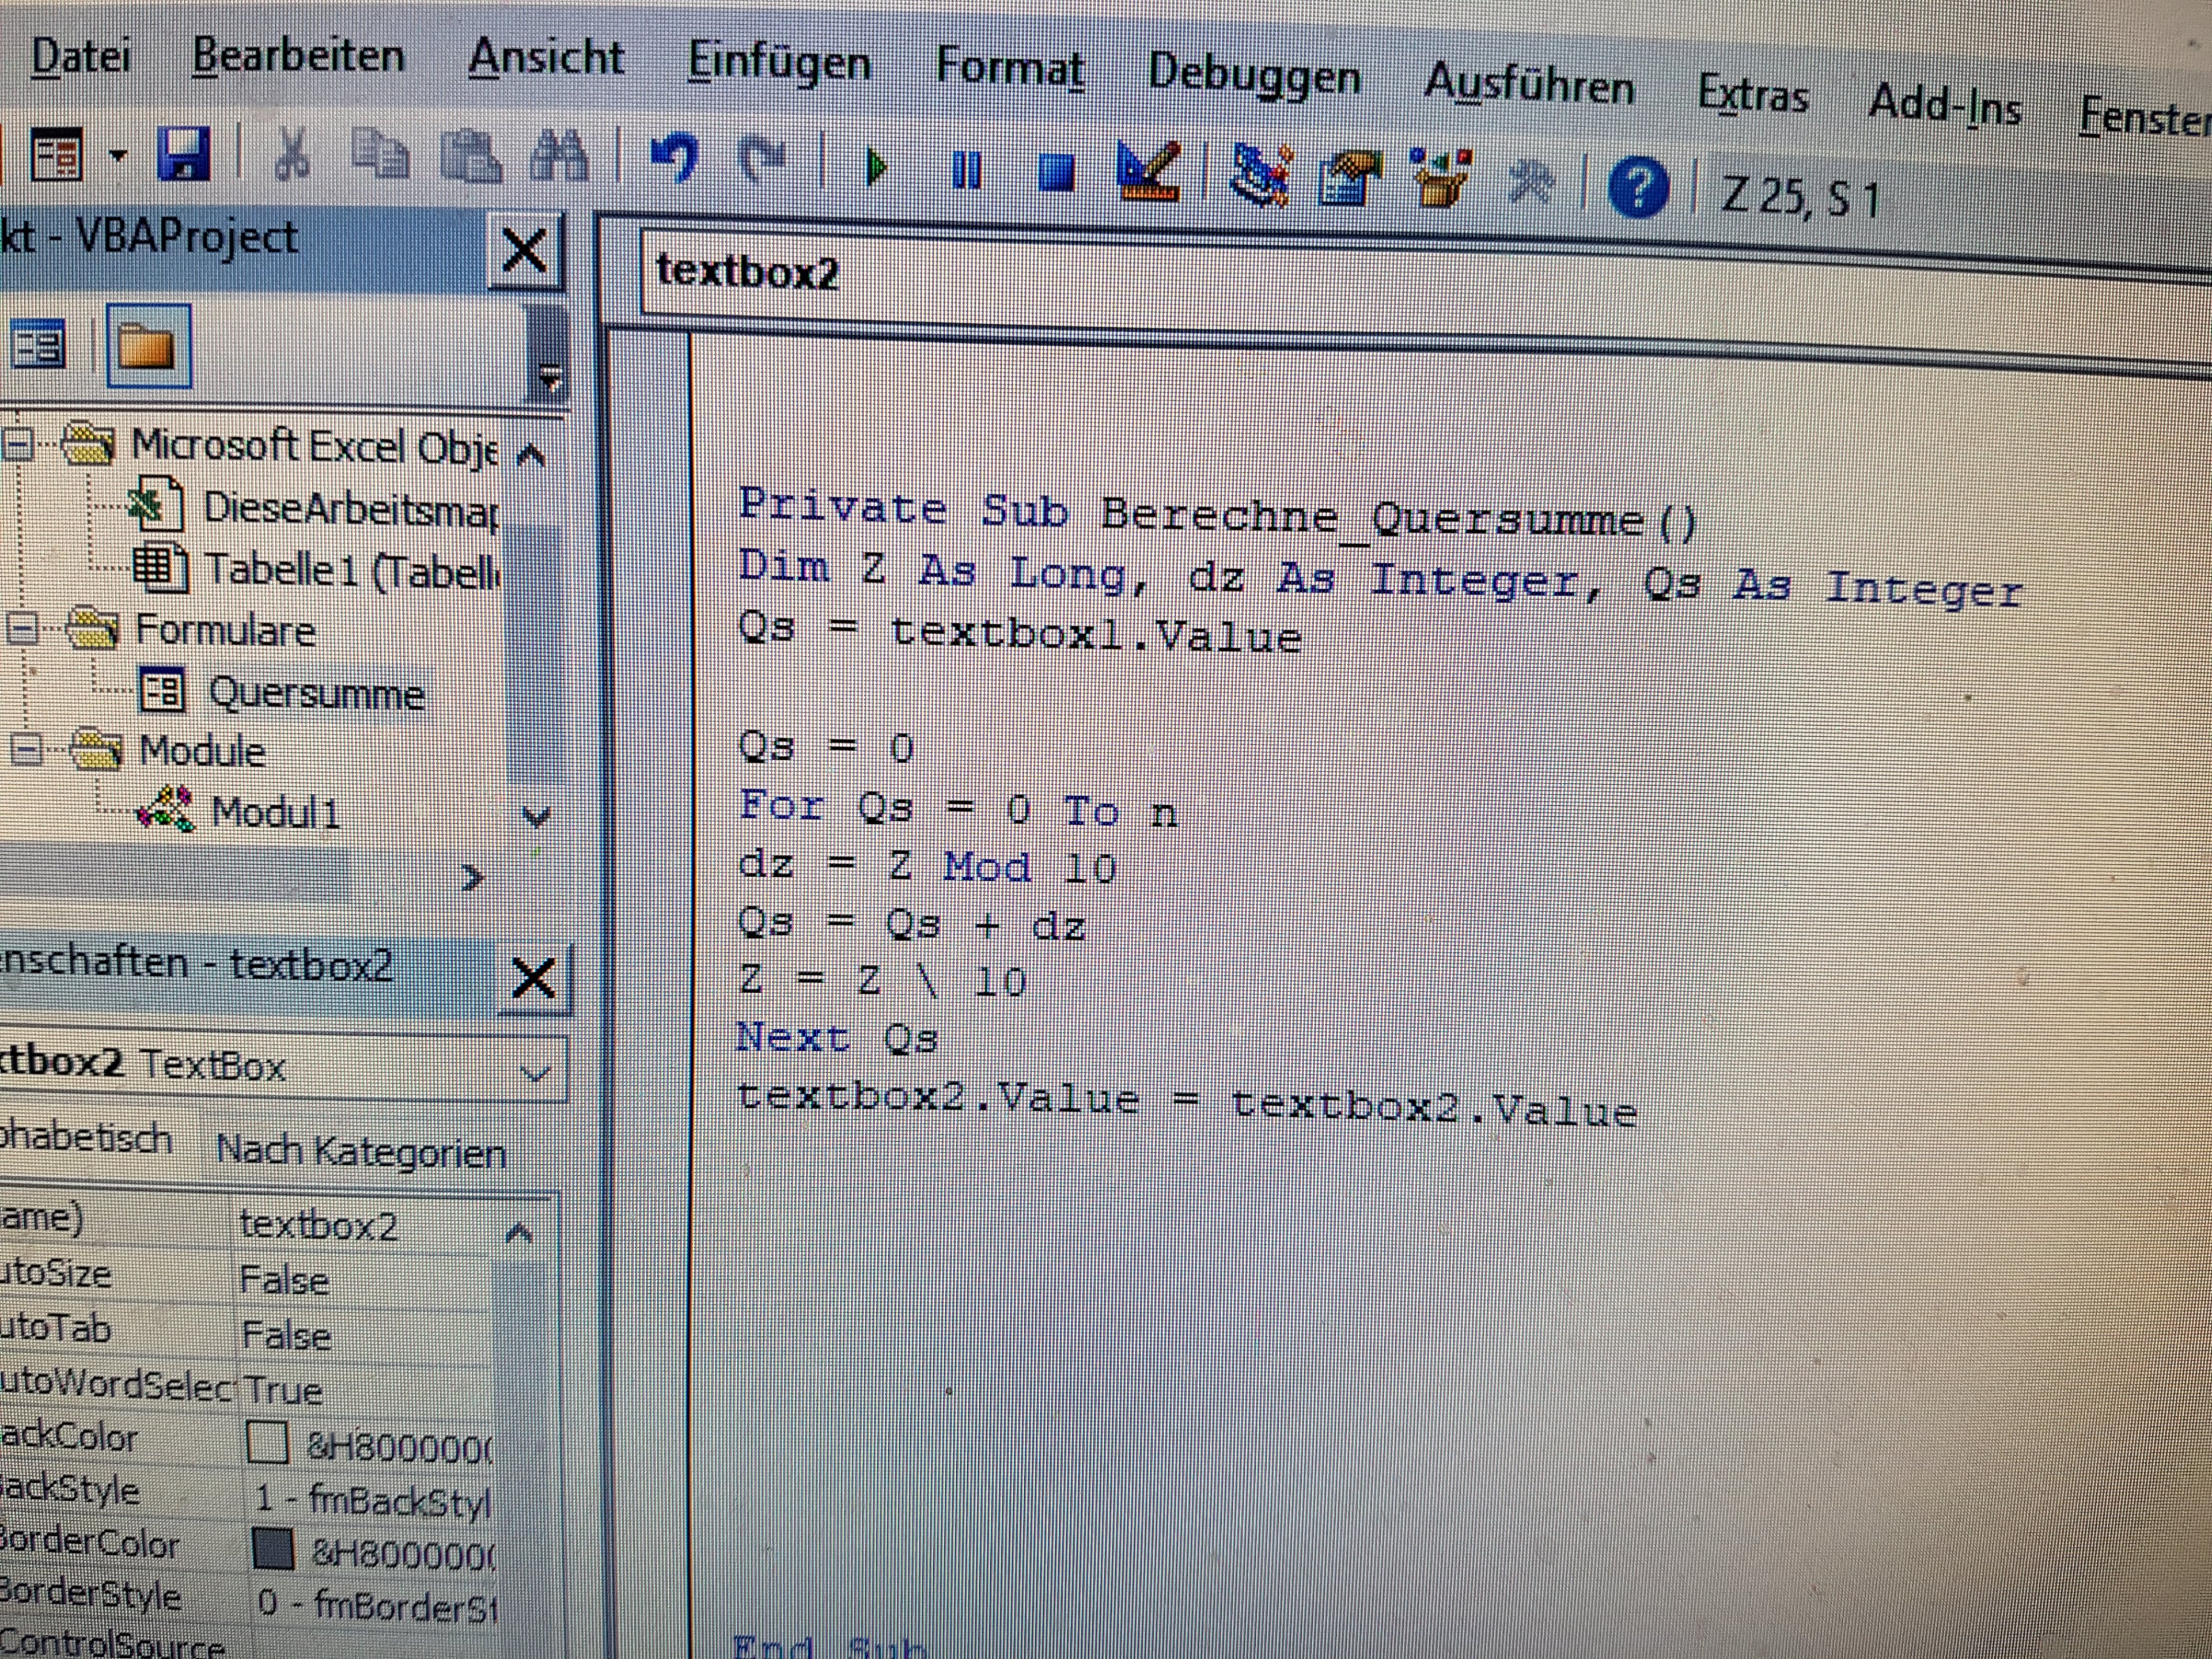Viewport: 2212px width, 1659px height.
Task: Open the textbox2 object dropdown in properties
Action: [x=535, y=1074]
